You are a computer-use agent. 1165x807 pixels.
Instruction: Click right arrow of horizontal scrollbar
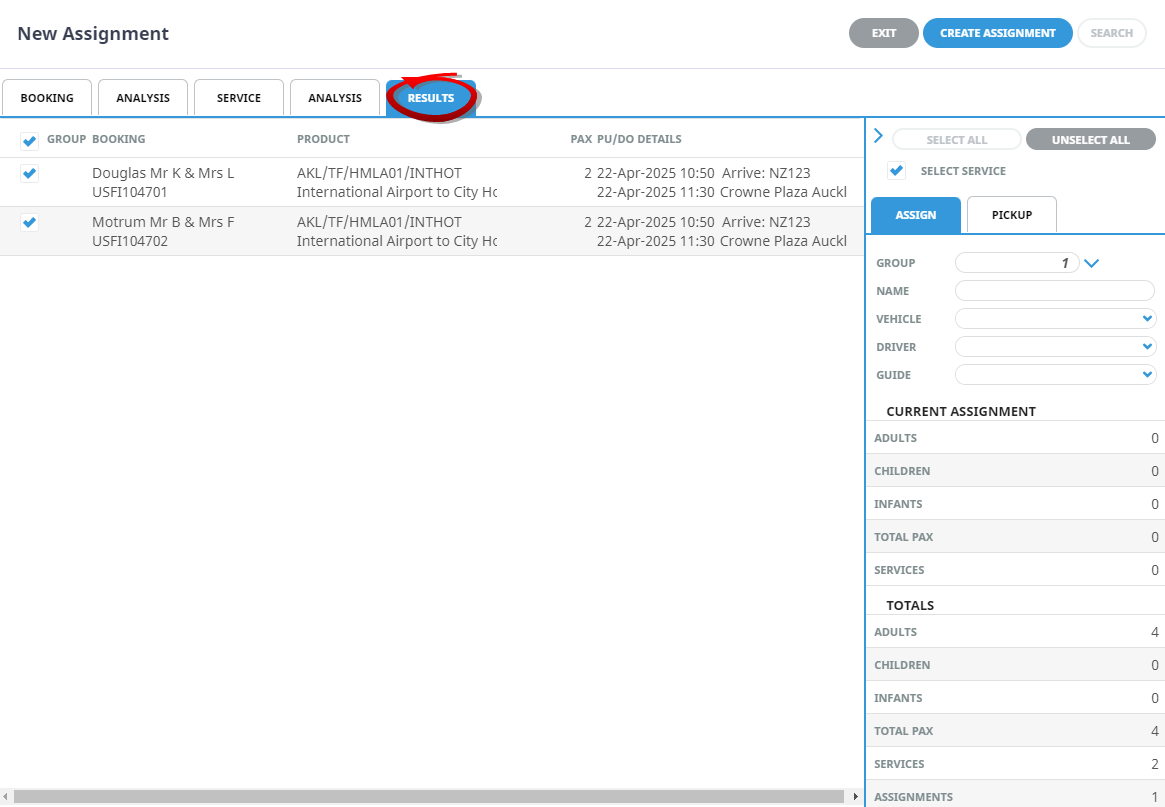pos(855,797)
